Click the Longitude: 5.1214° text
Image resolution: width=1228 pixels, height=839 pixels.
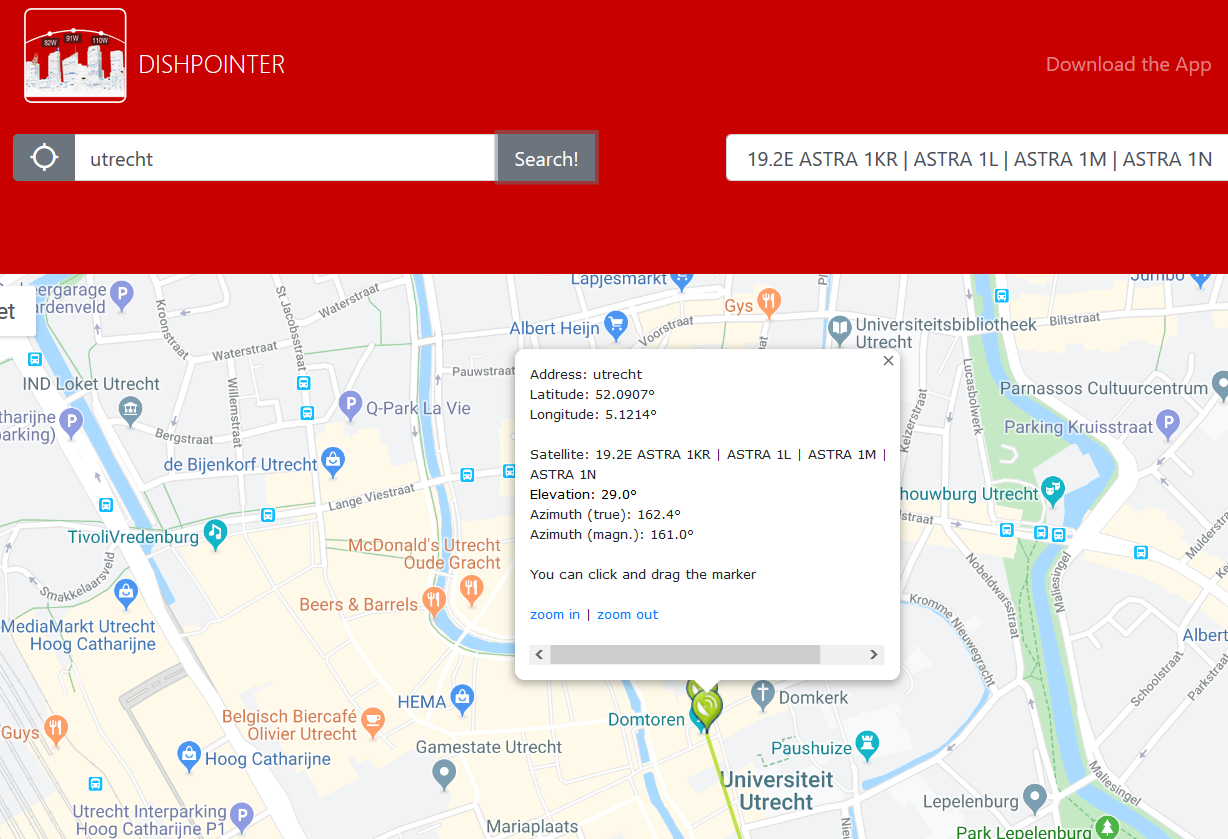(x=593, y=414)
